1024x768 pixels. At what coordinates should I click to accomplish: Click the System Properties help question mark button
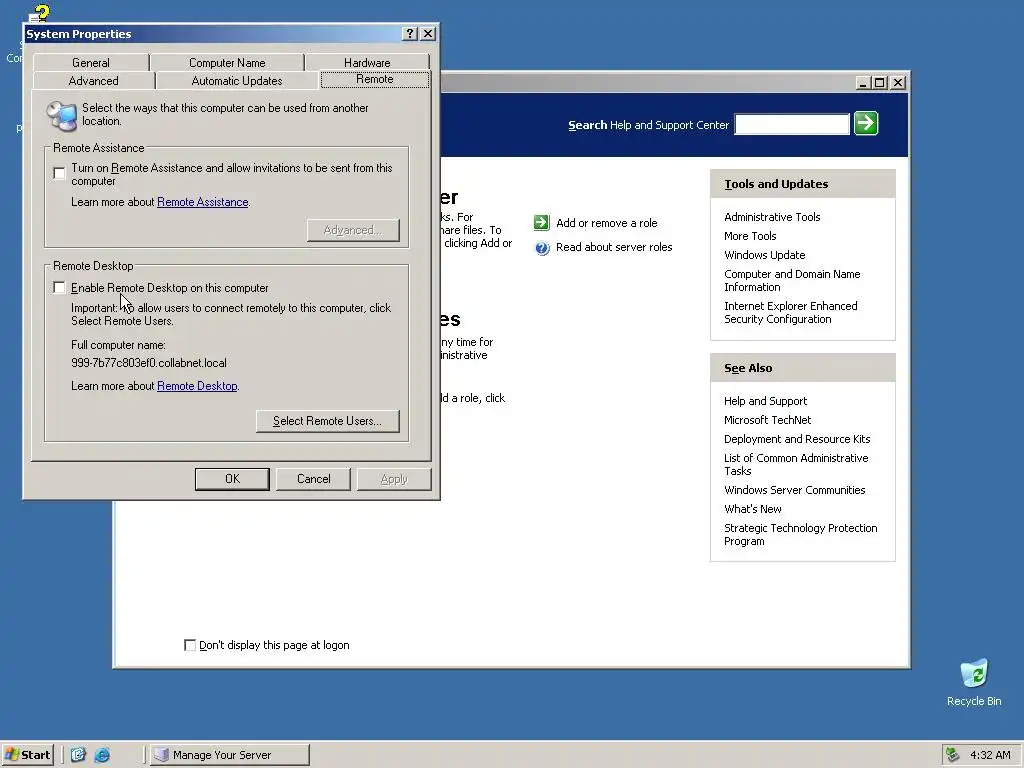click(409, 34)
